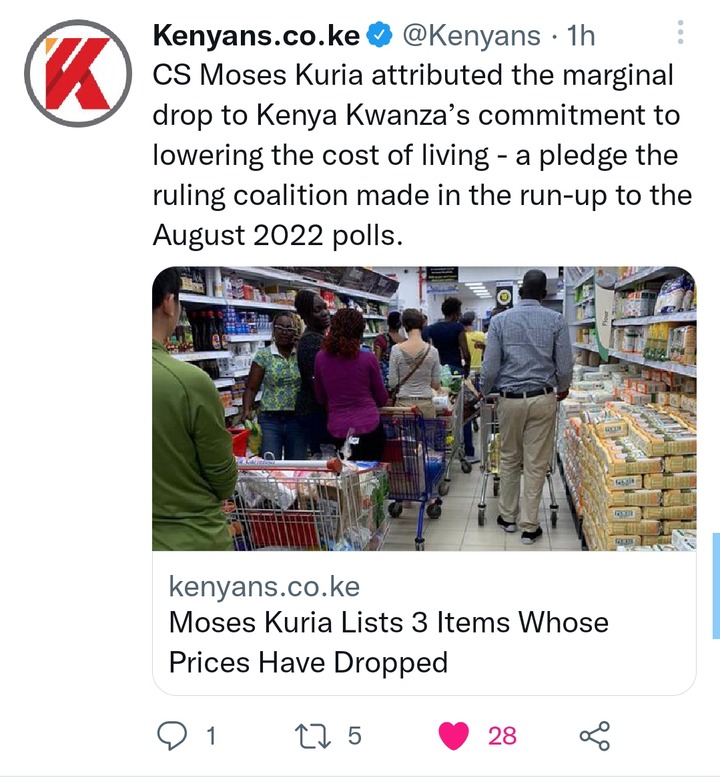Viewport: 720px width, 782px height.
Task: Click the like count of 28
Action: pyautogui.click(x=502, y=736)
